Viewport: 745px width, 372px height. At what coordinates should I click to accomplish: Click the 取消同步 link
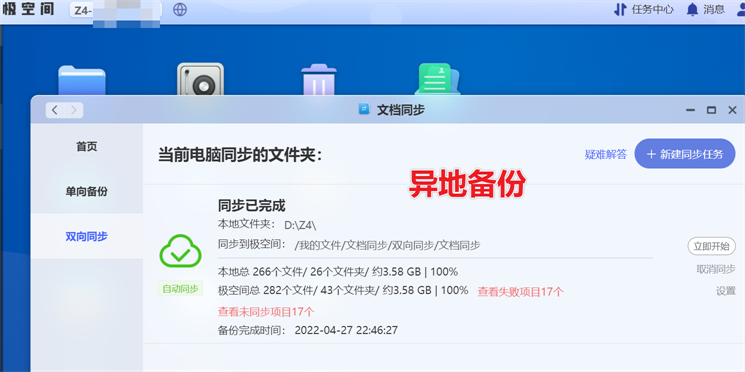tap(716, 269)
